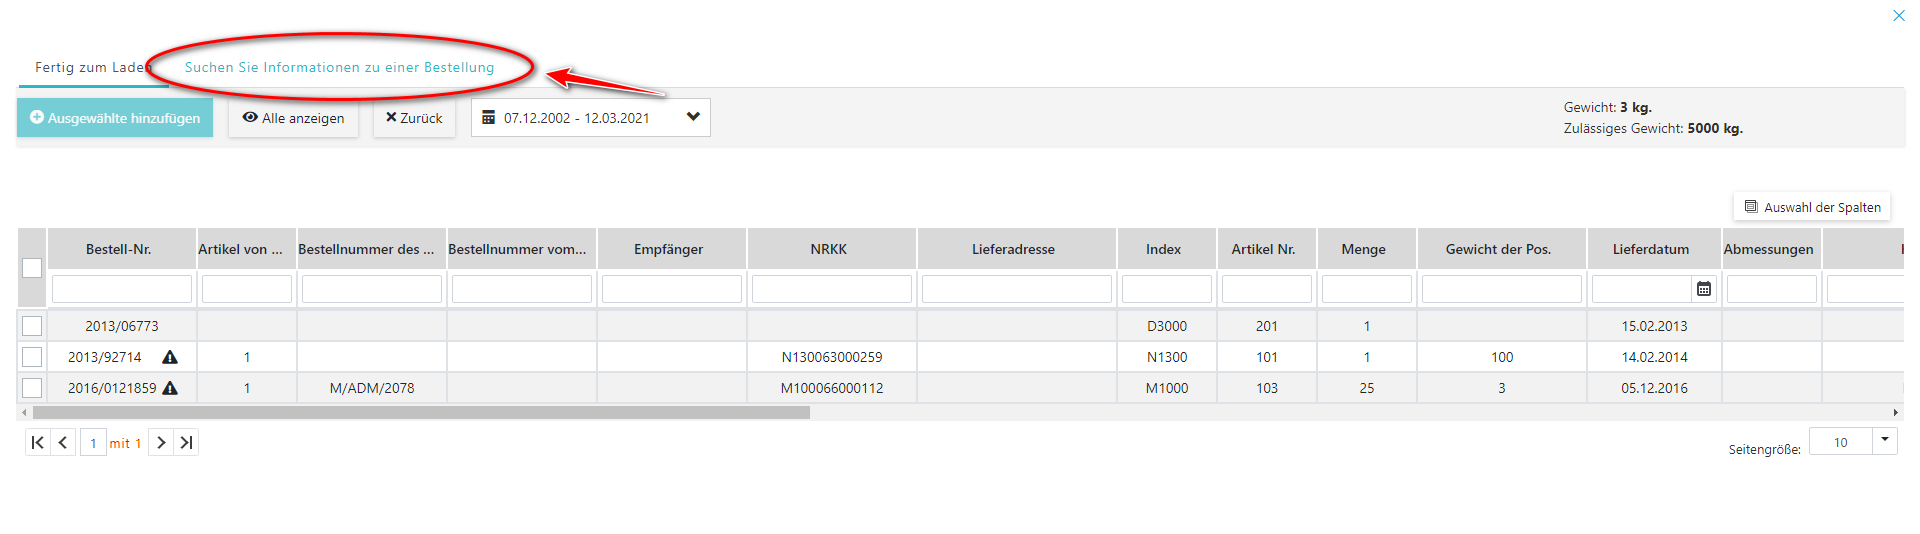
Task: Go to previous page of results
Action: pyautogui.click(x=63, y=442)
